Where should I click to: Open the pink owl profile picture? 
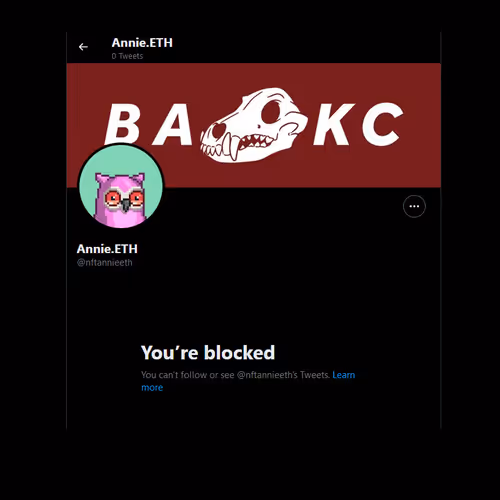coord(121,186)
